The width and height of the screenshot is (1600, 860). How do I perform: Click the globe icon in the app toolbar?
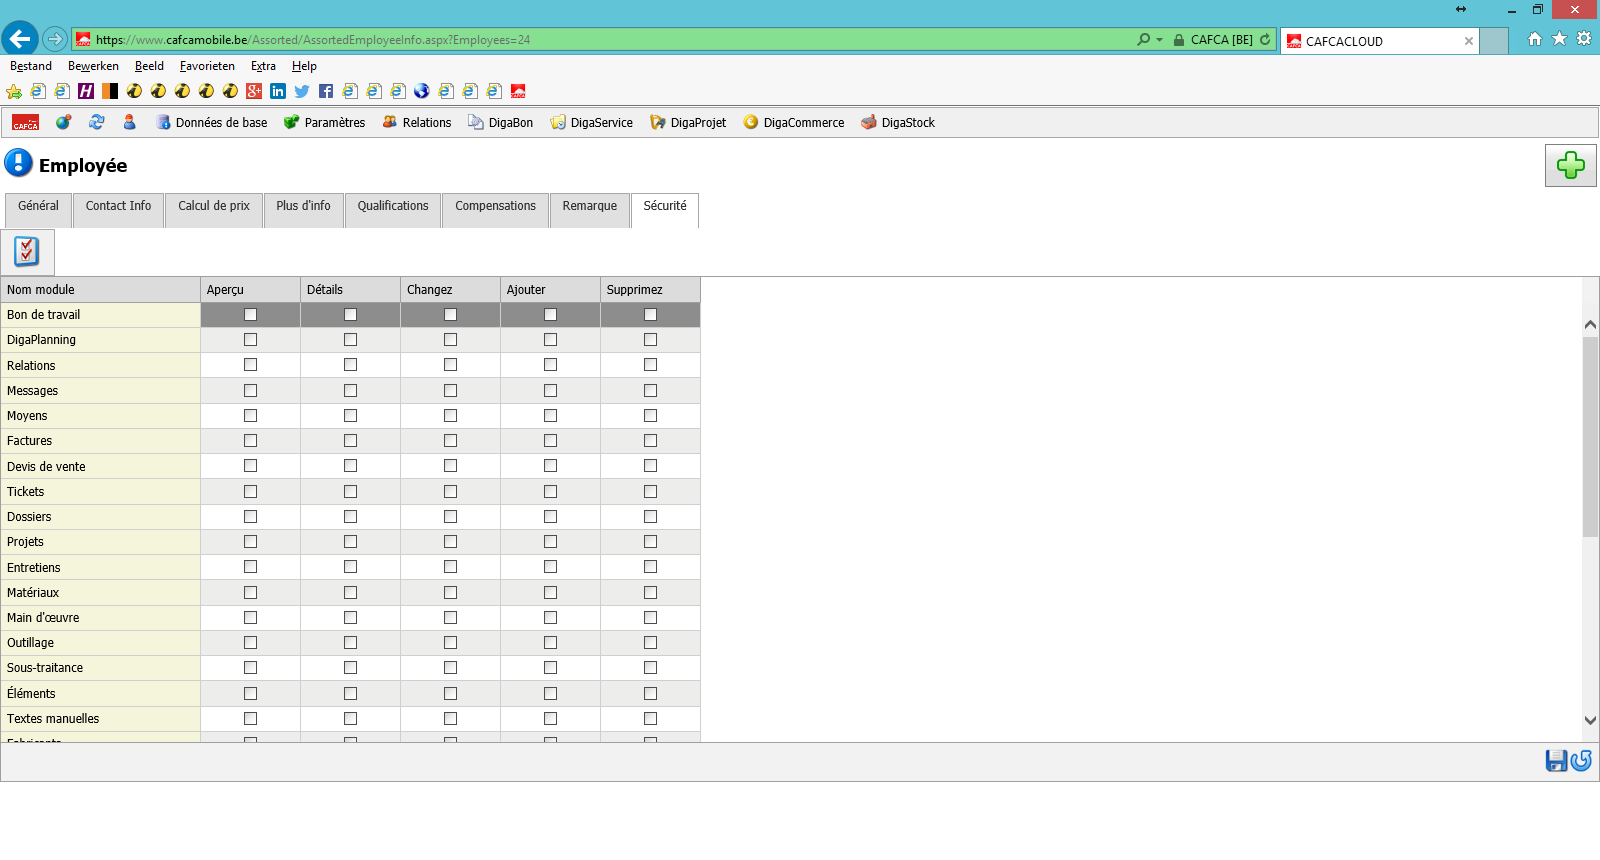63,122
